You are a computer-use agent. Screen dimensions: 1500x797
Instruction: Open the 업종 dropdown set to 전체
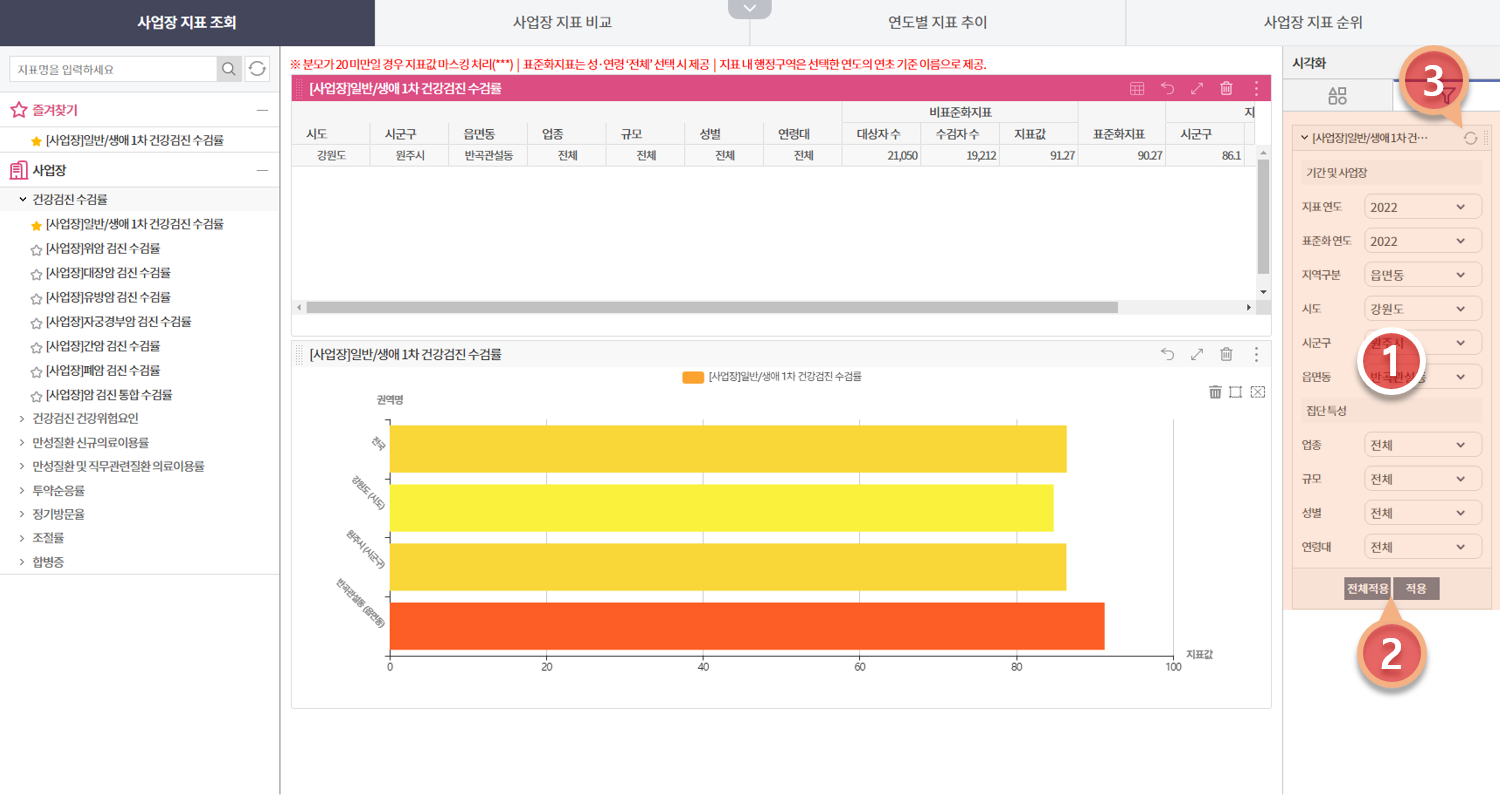tap(1423, 445)
